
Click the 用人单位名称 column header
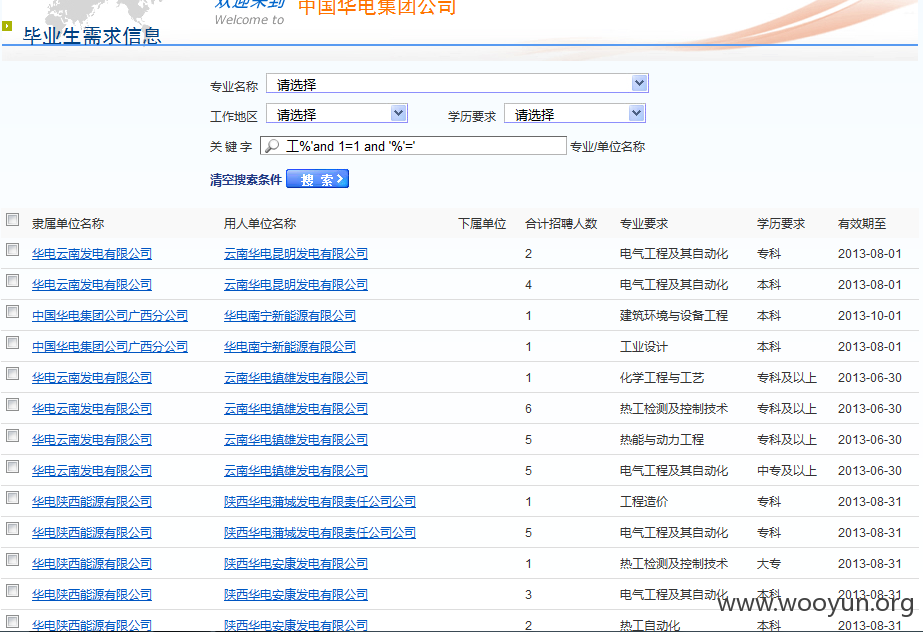(260, 224)
